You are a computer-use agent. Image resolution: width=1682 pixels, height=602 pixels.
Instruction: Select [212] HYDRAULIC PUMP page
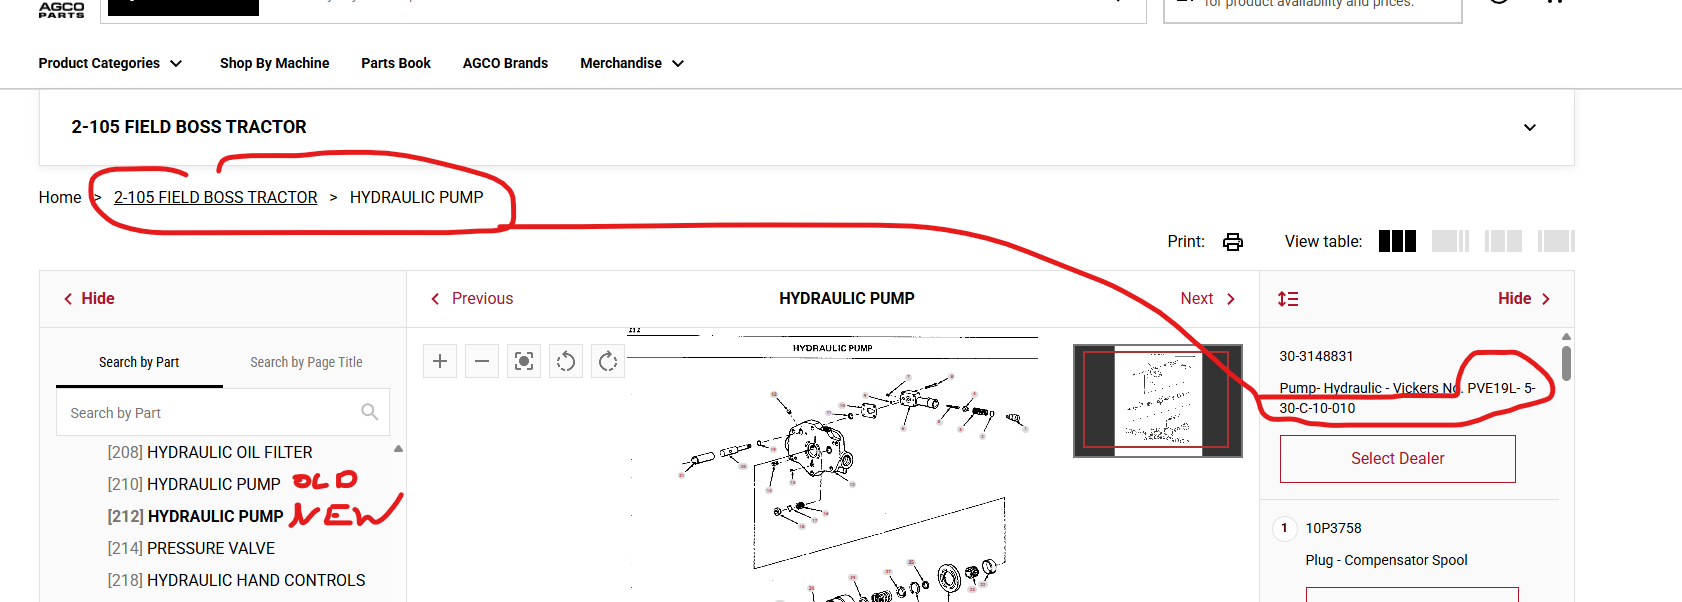pos(196,516)
